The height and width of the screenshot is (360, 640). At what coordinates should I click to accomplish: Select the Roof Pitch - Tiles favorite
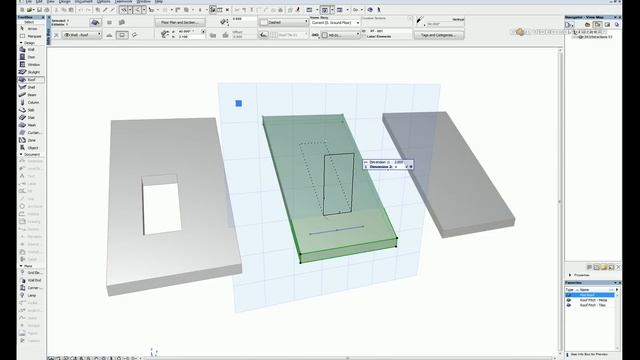(x=593, y=305)
